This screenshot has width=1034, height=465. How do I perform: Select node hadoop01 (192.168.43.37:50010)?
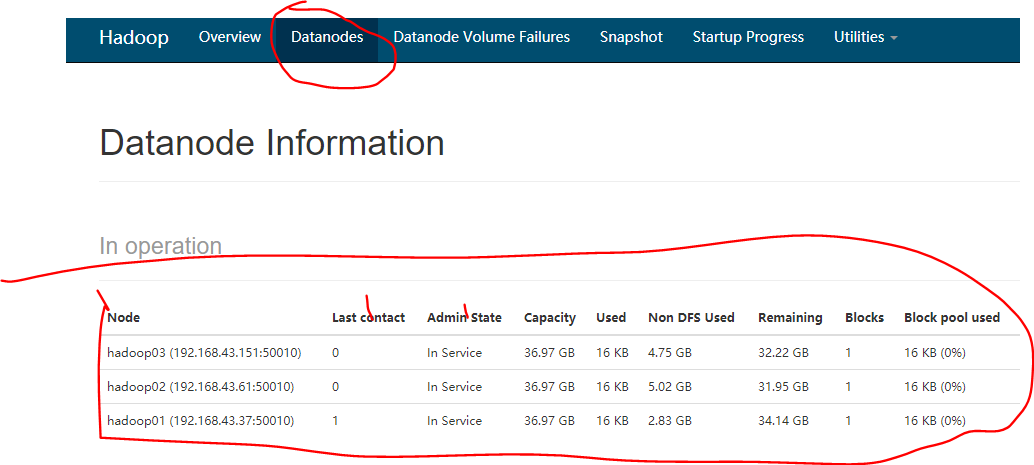200,420
